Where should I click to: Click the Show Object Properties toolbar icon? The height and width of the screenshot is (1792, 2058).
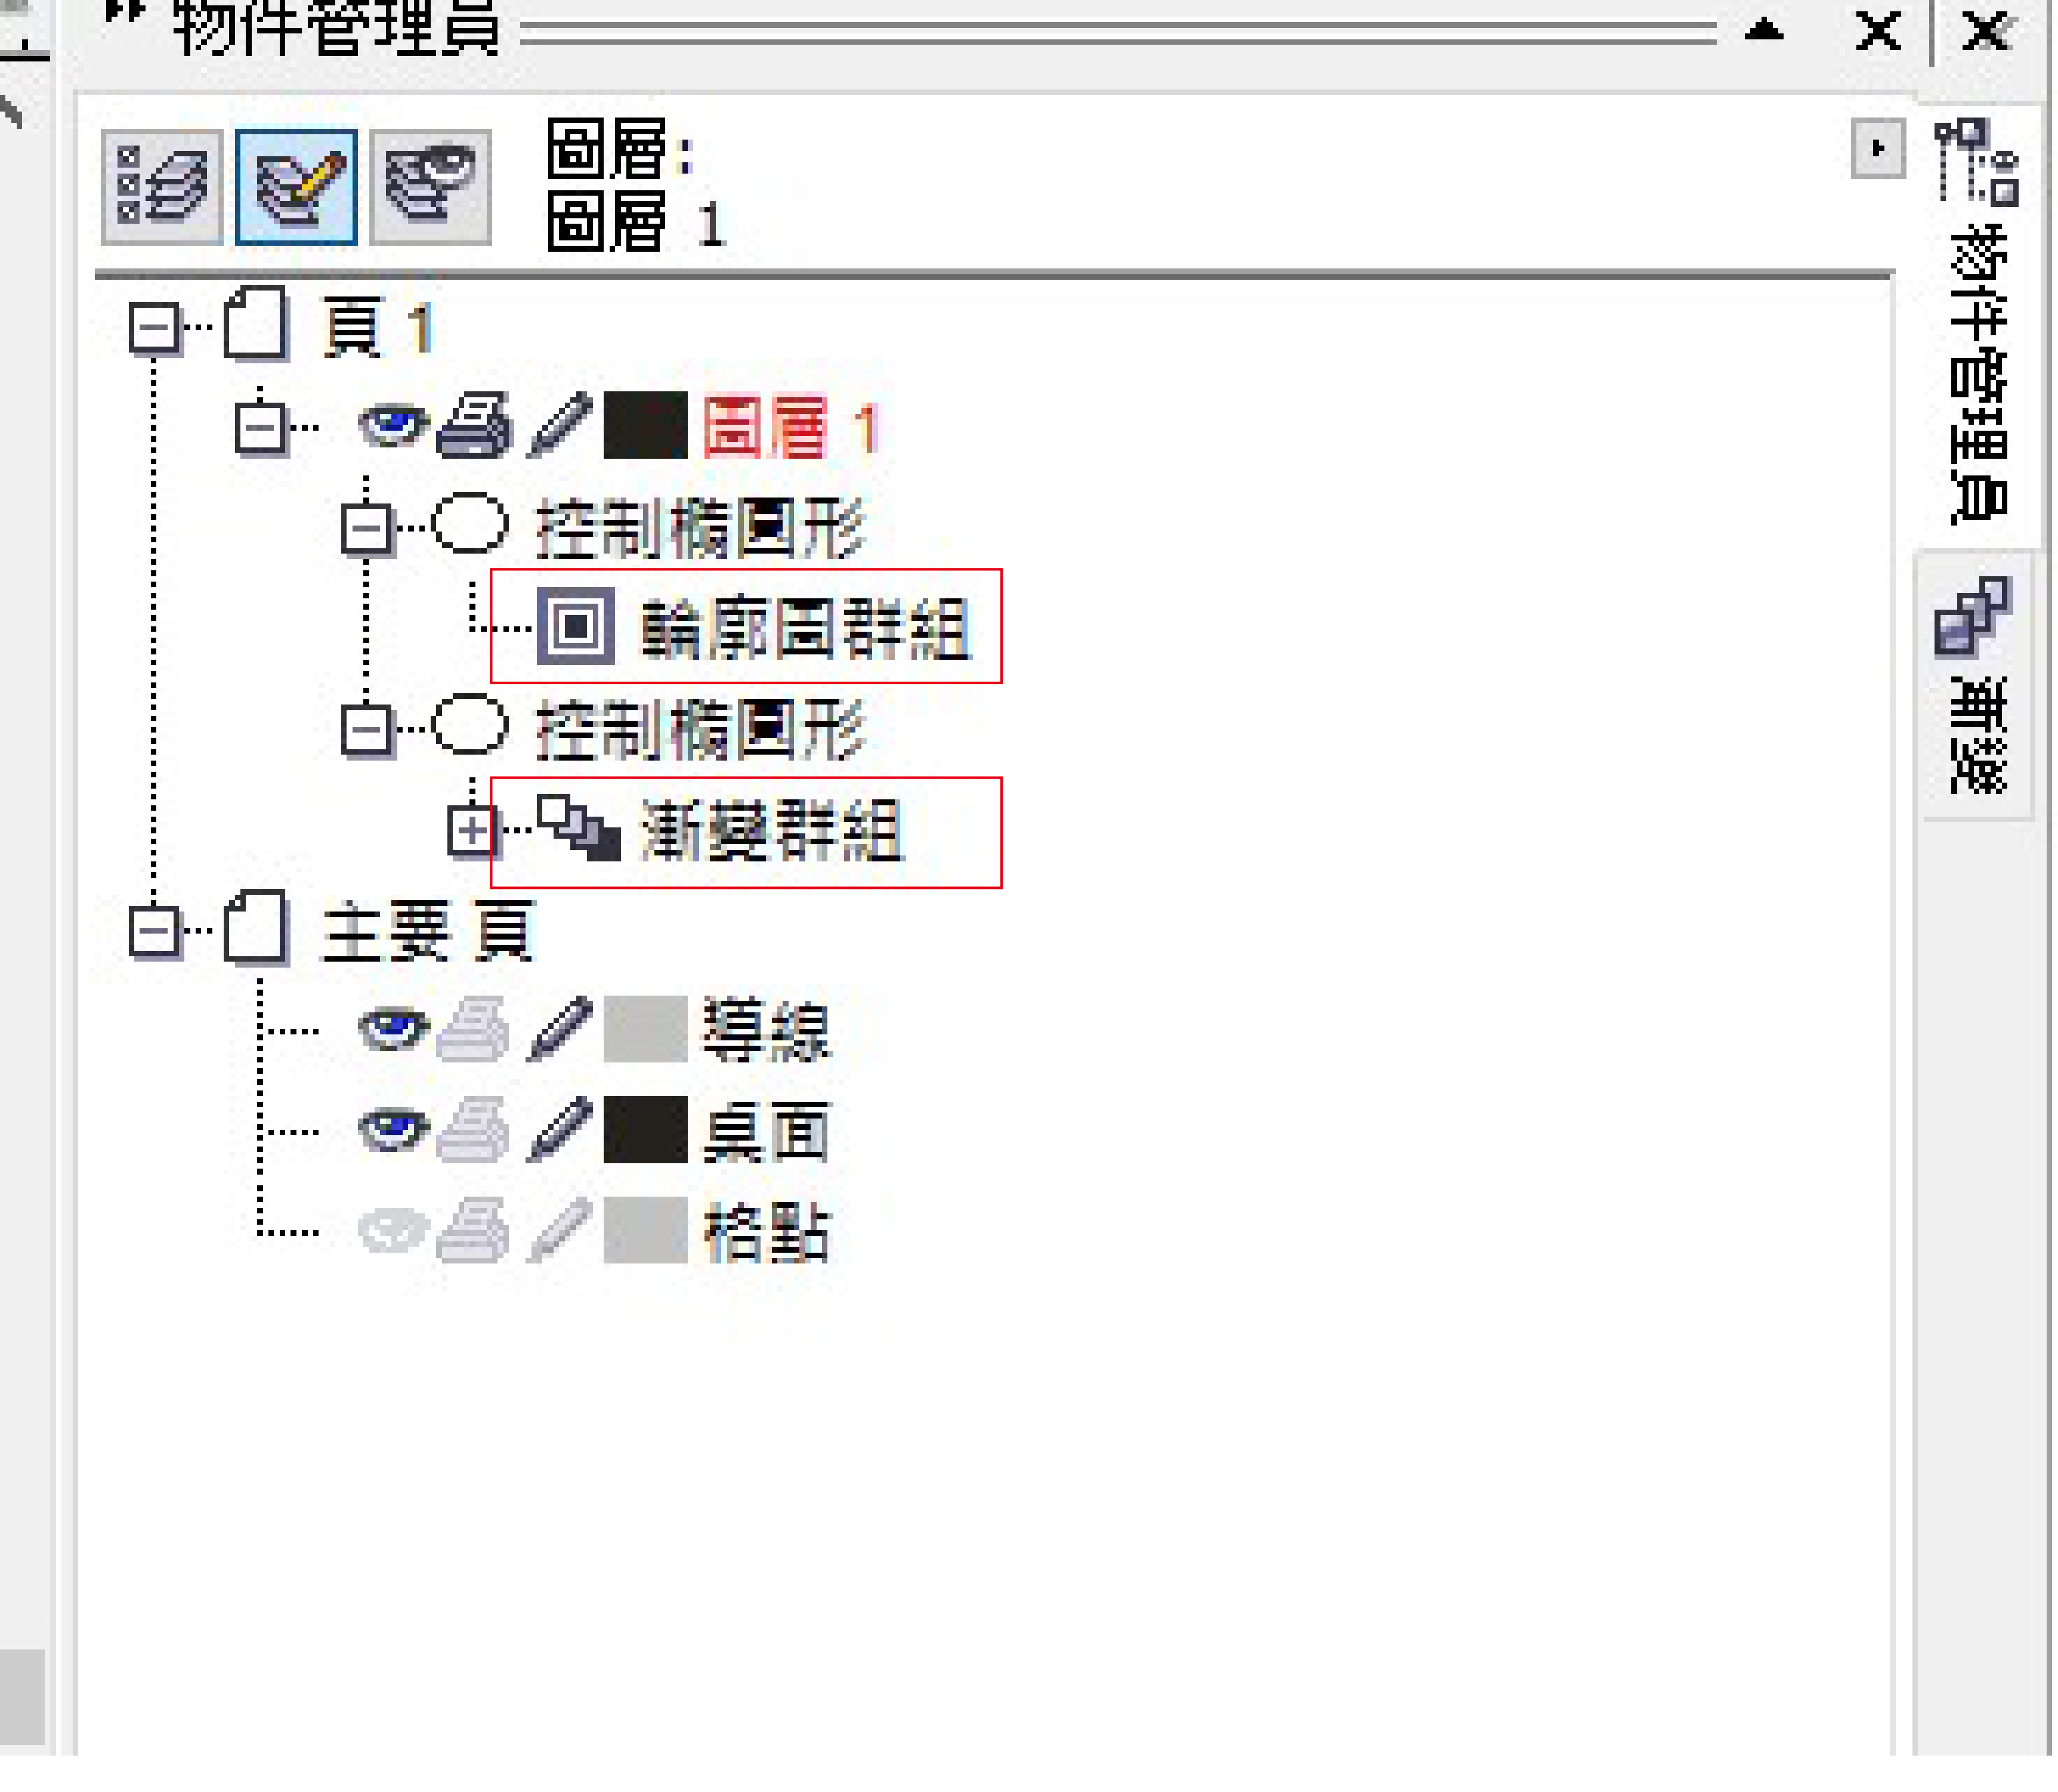[162, 186]
